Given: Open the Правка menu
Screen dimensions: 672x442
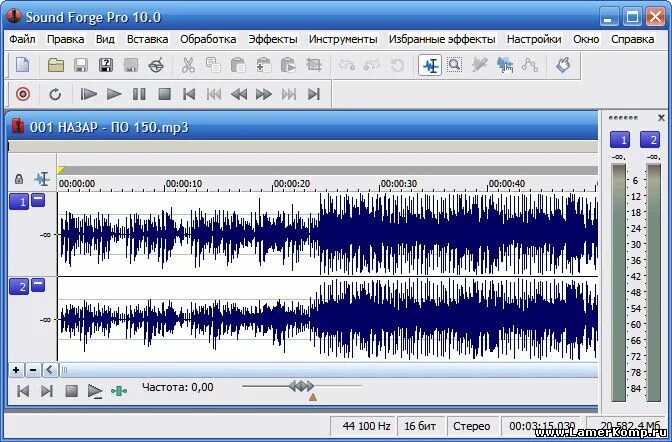Looking at the screenshot, I should pos(66,39).
